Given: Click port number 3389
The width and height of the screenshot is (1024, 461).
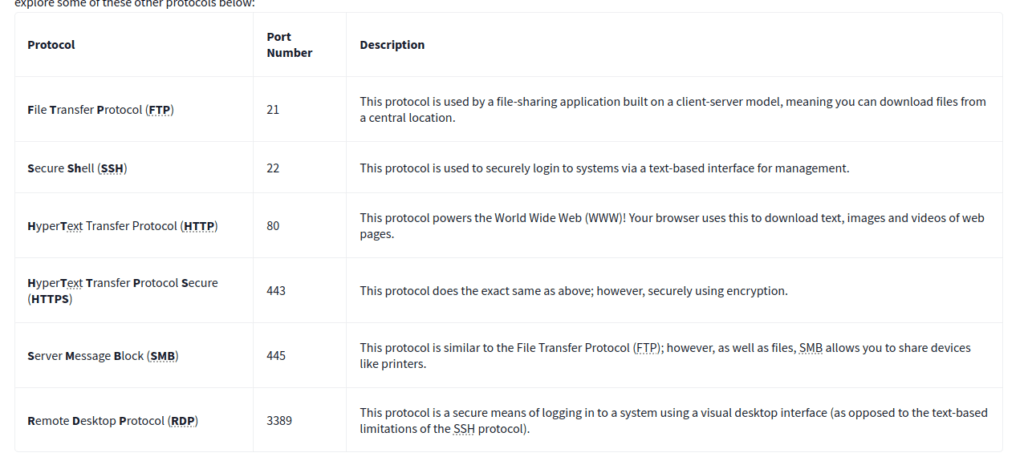Looking at the screenshot, I should pyautogui.click(x=279, y=421).
